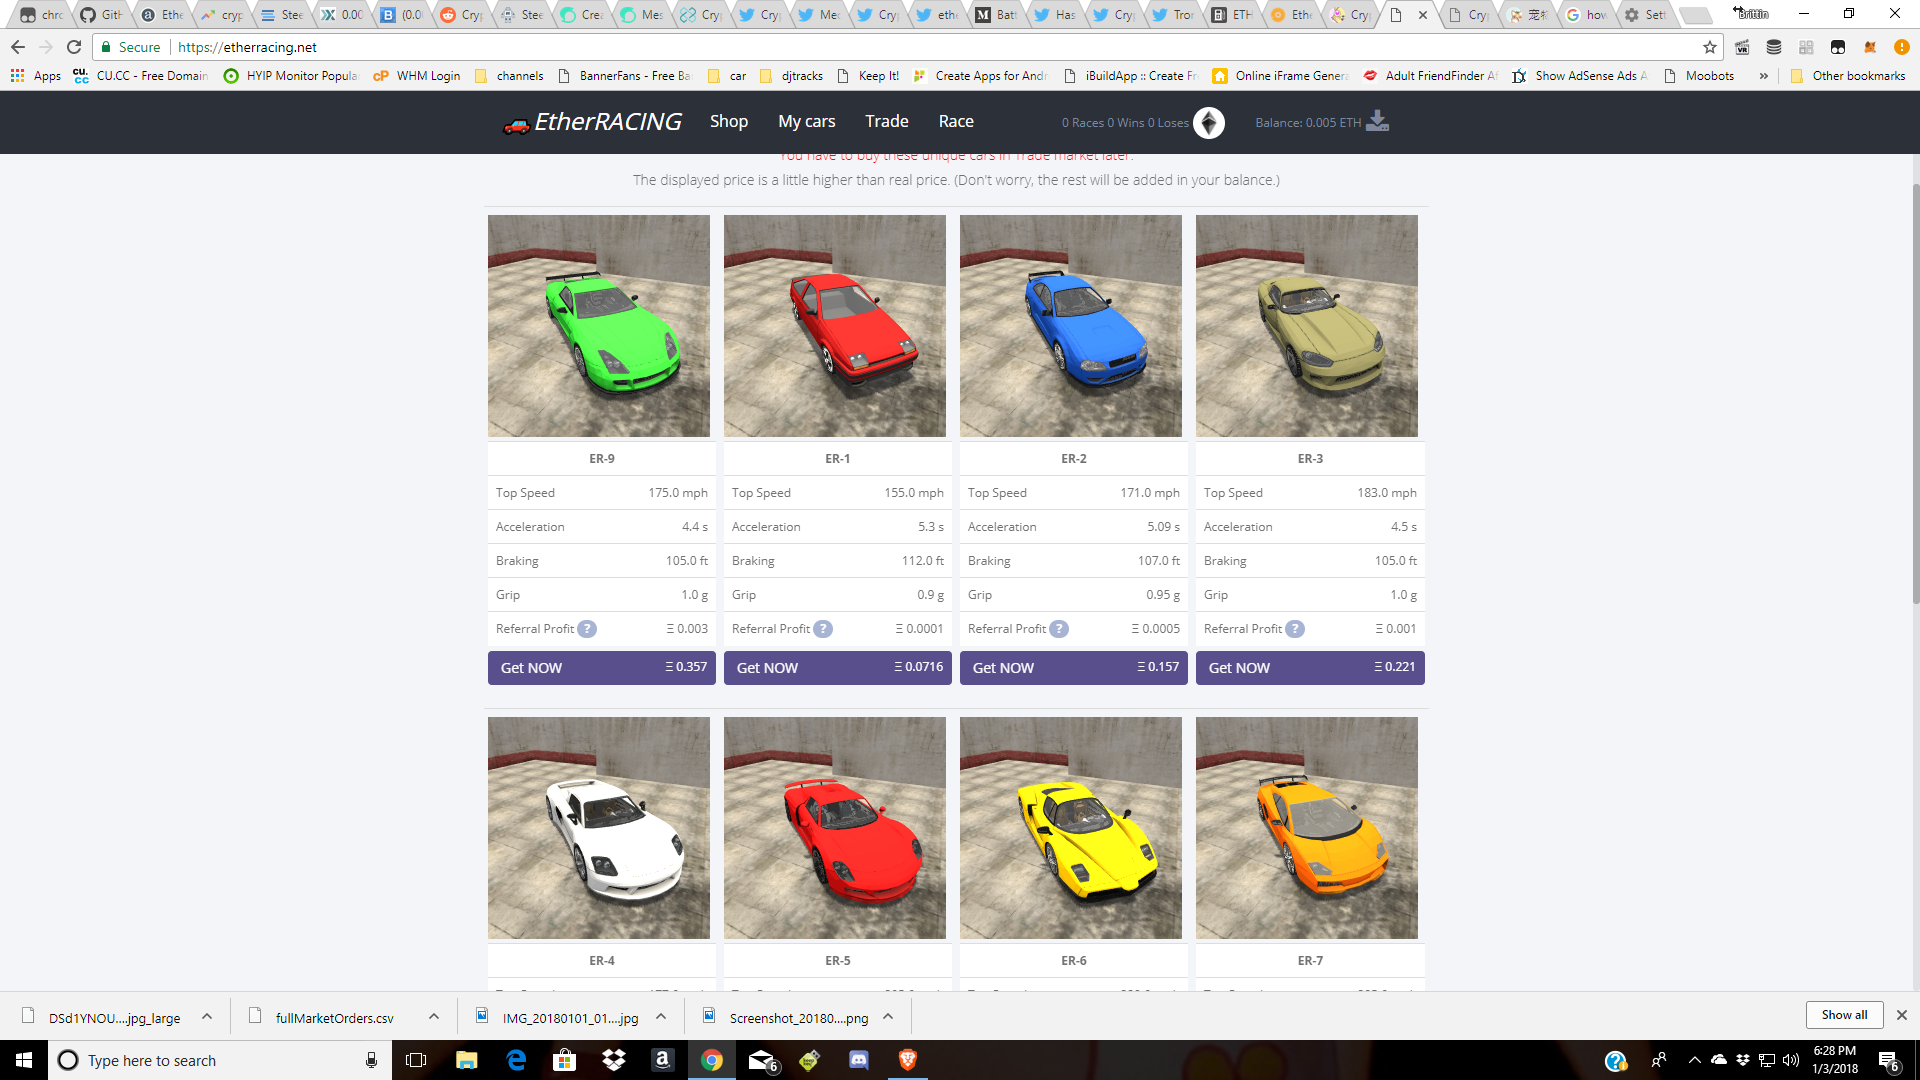Screen dimensions: 1920x1080
Task: Open the Apps bookmarks shortcut
Action: pyautogui.click(x=36, y=76)
